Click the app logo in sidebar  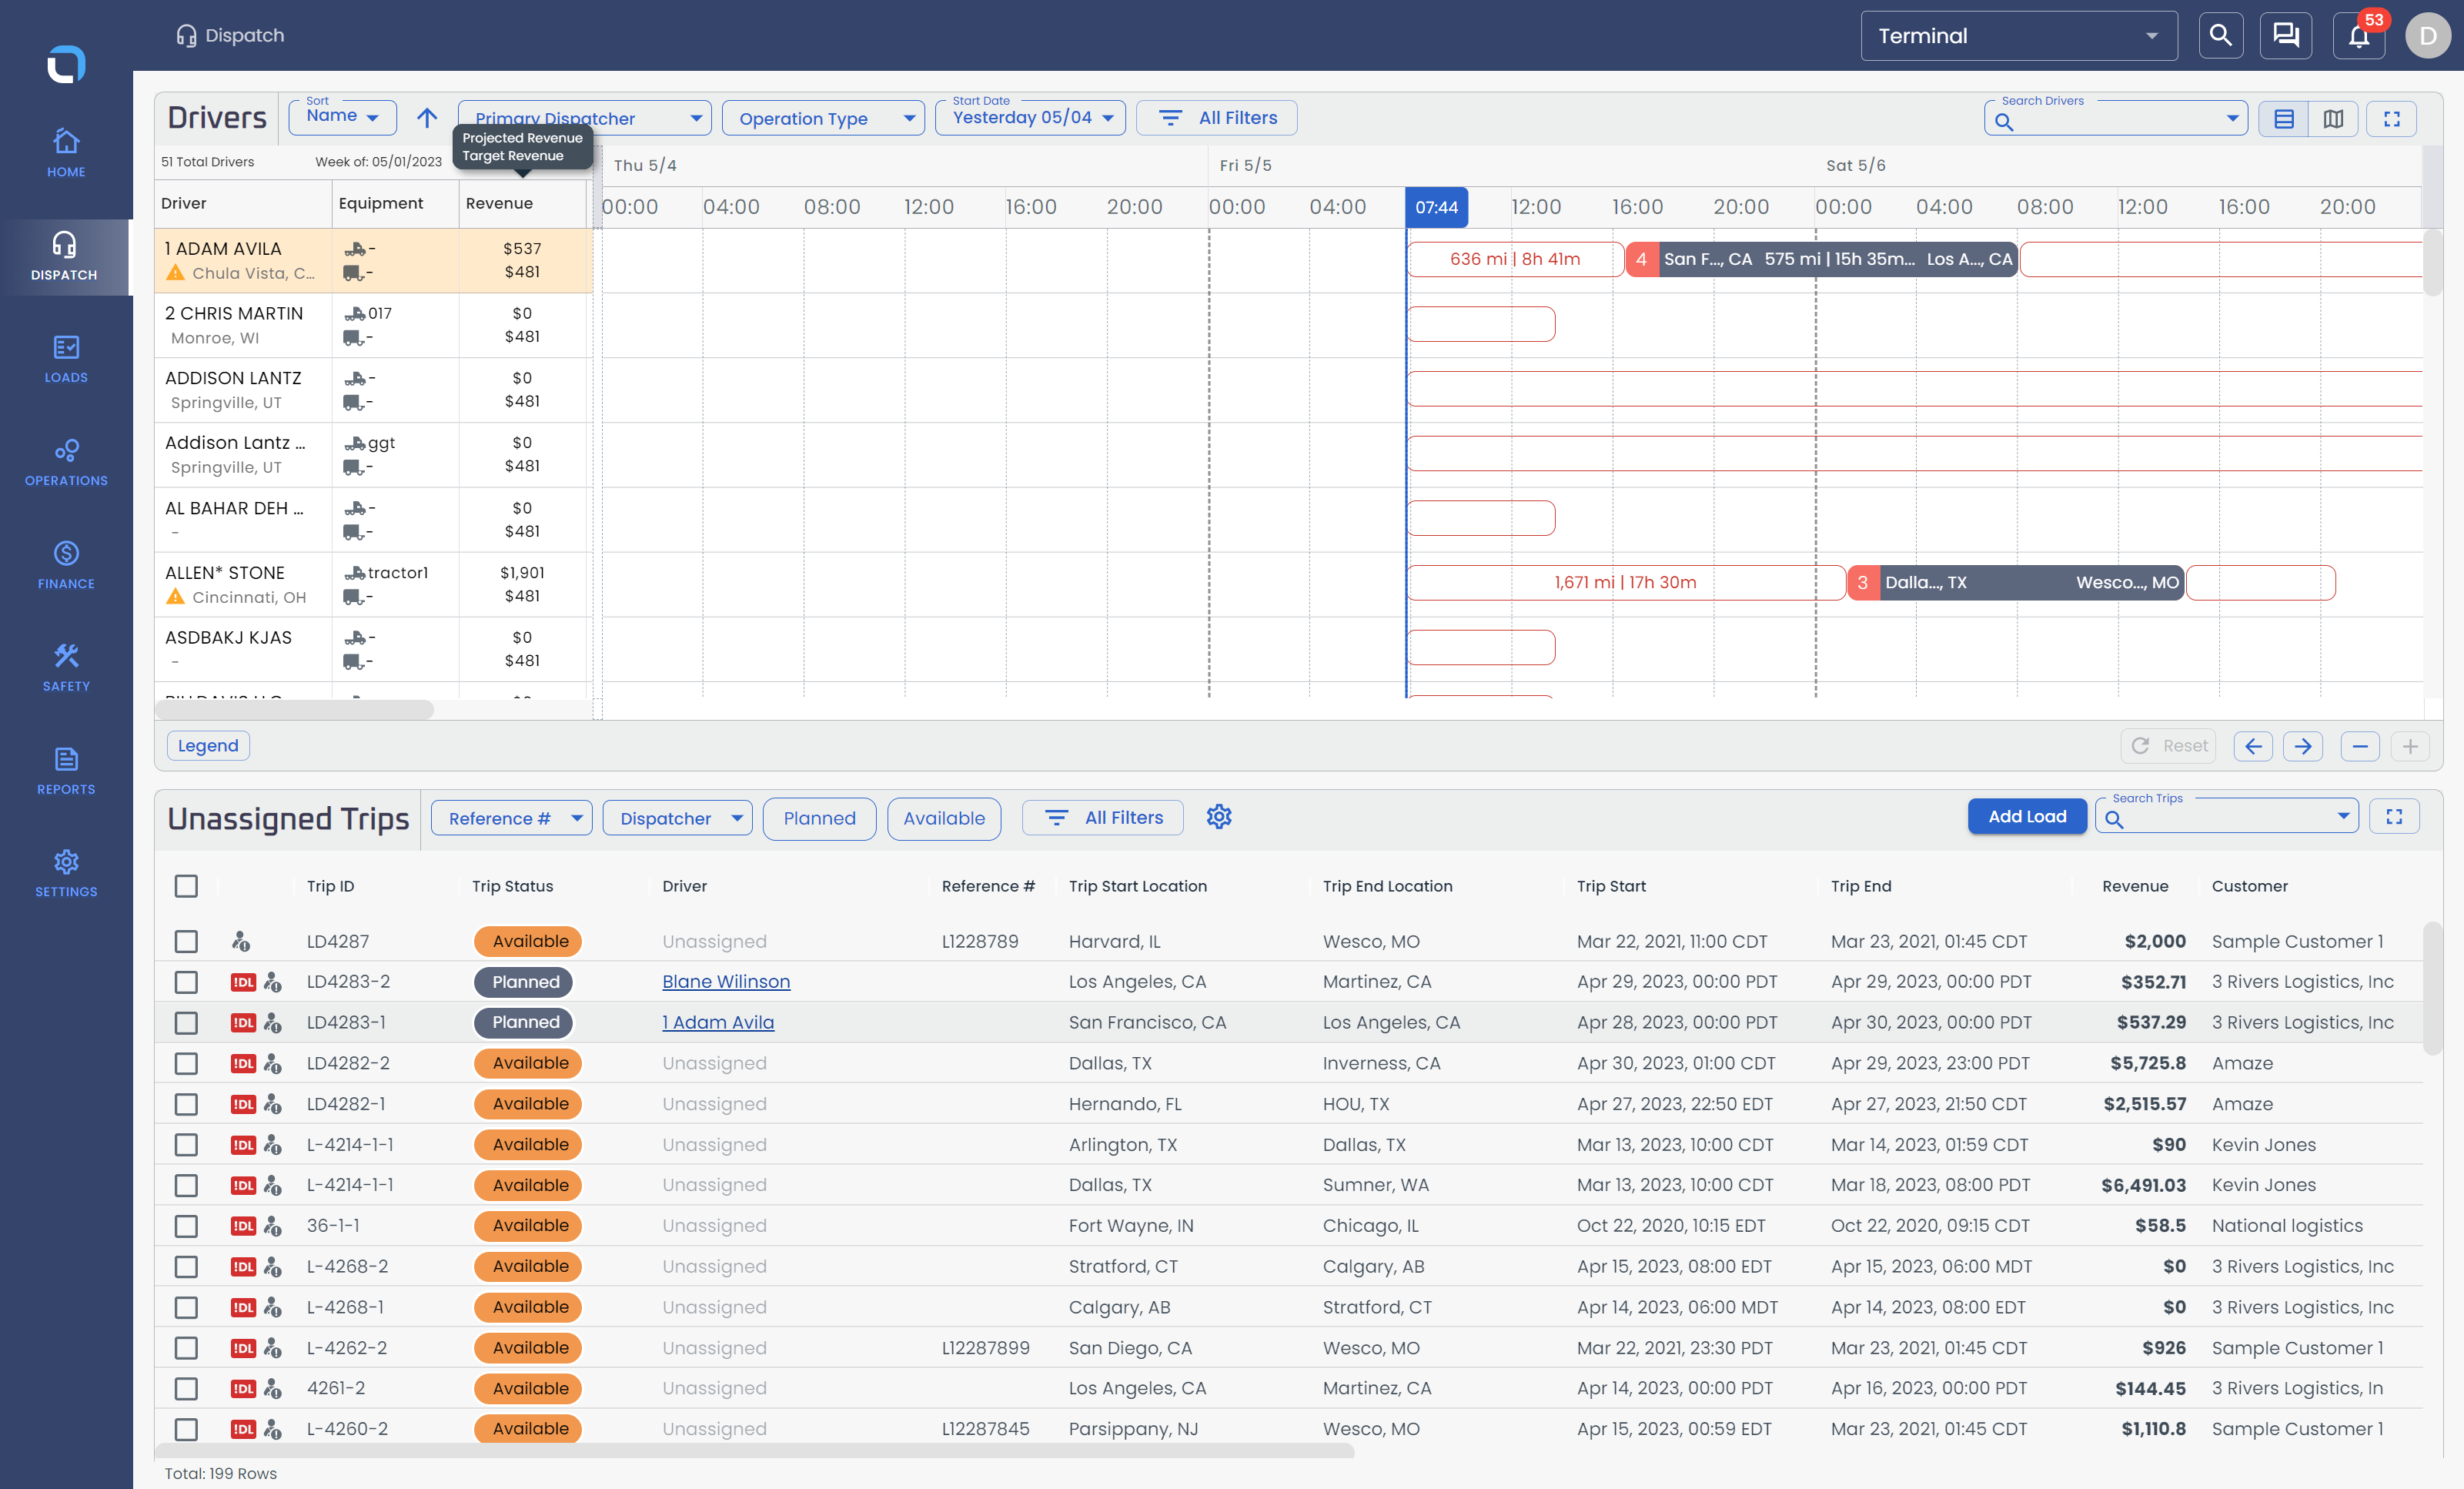(x=66, y=65)
